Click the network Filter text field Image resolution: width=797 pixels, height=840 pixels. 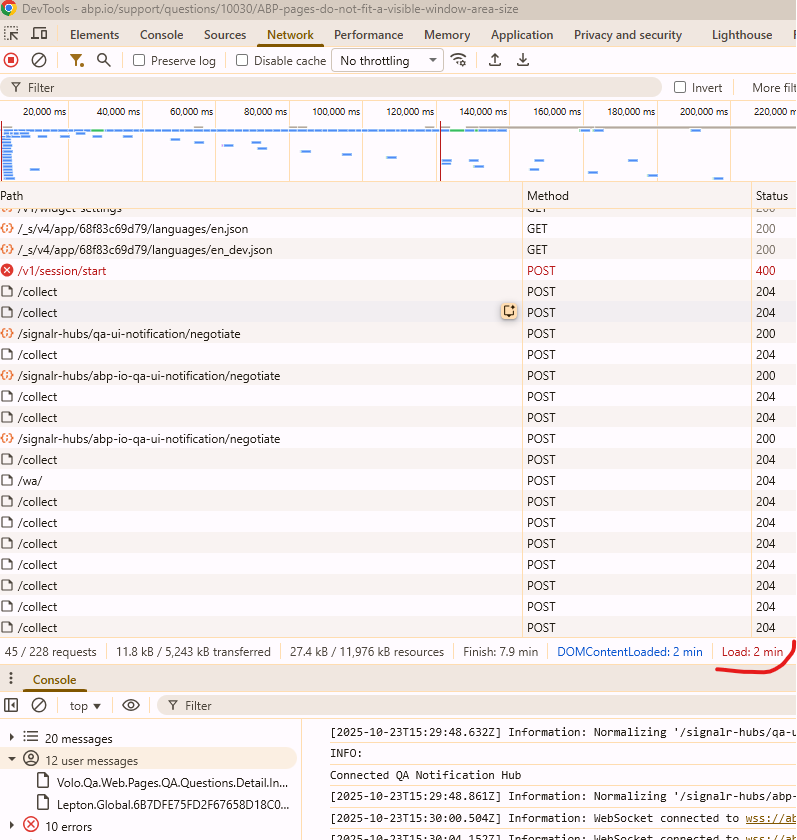tap(340, 87)
